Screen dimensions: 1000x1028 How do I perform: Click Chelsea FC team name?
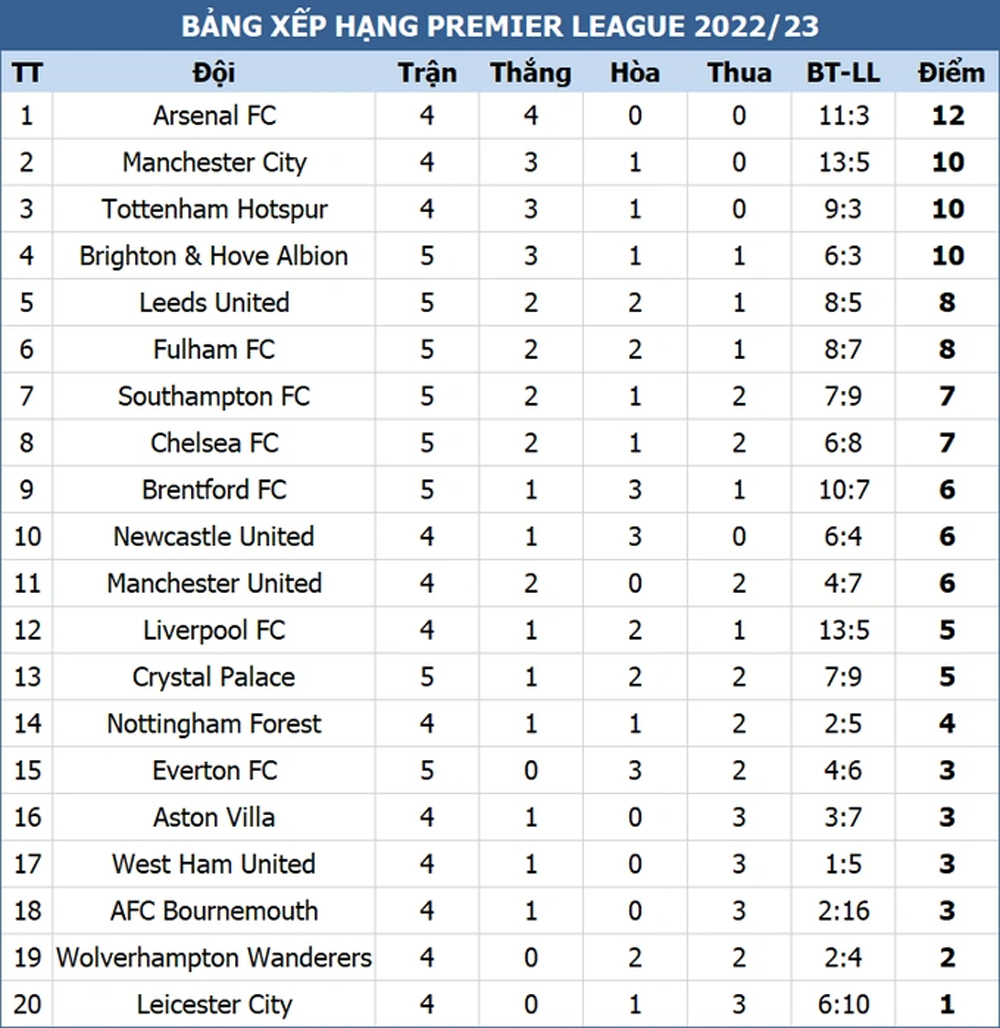pyautogui.click(x=214, y=443)
